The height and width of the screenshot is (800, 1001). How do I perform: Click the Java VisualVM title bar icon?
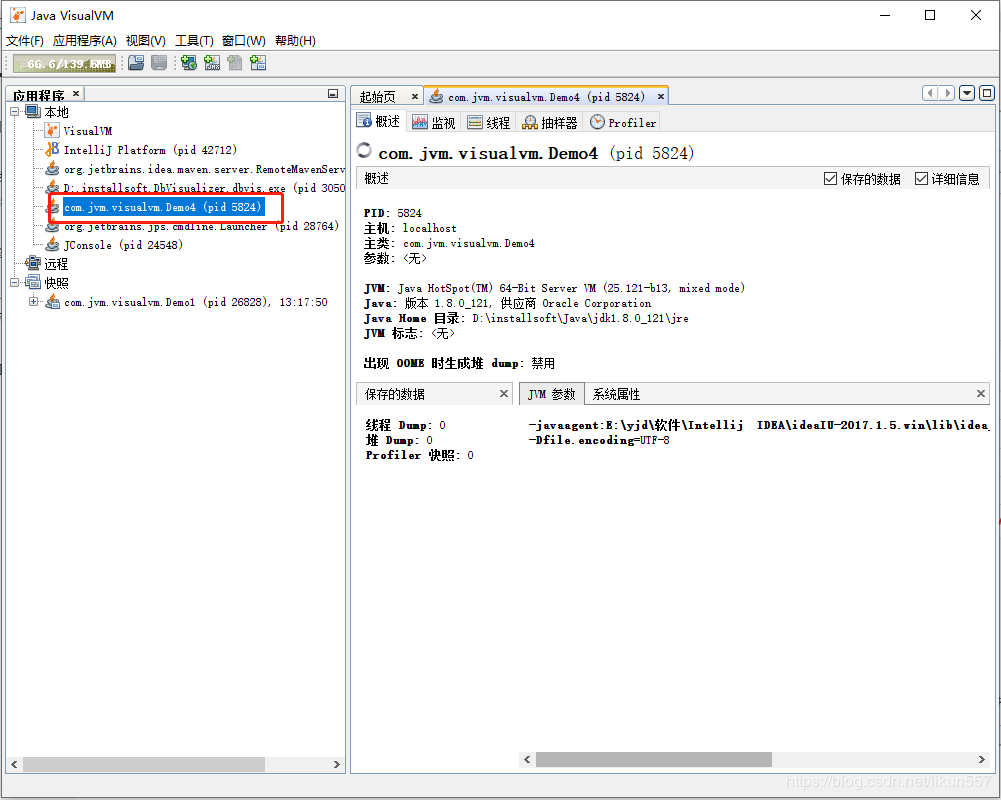[18, 15]
